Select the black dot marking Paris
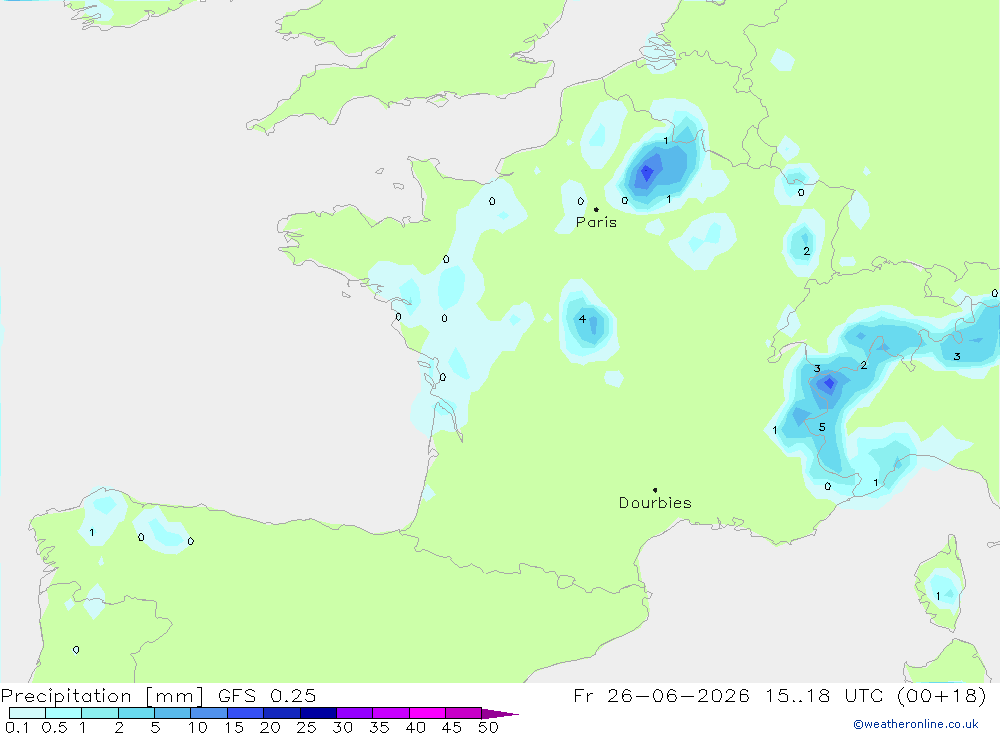Viewport: 1000px width, 733px height. (x=596, y=209)
